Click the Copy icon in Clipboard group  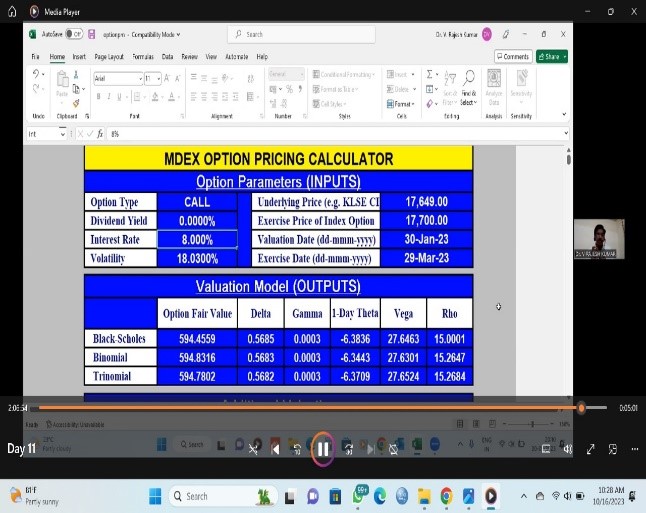76,89
